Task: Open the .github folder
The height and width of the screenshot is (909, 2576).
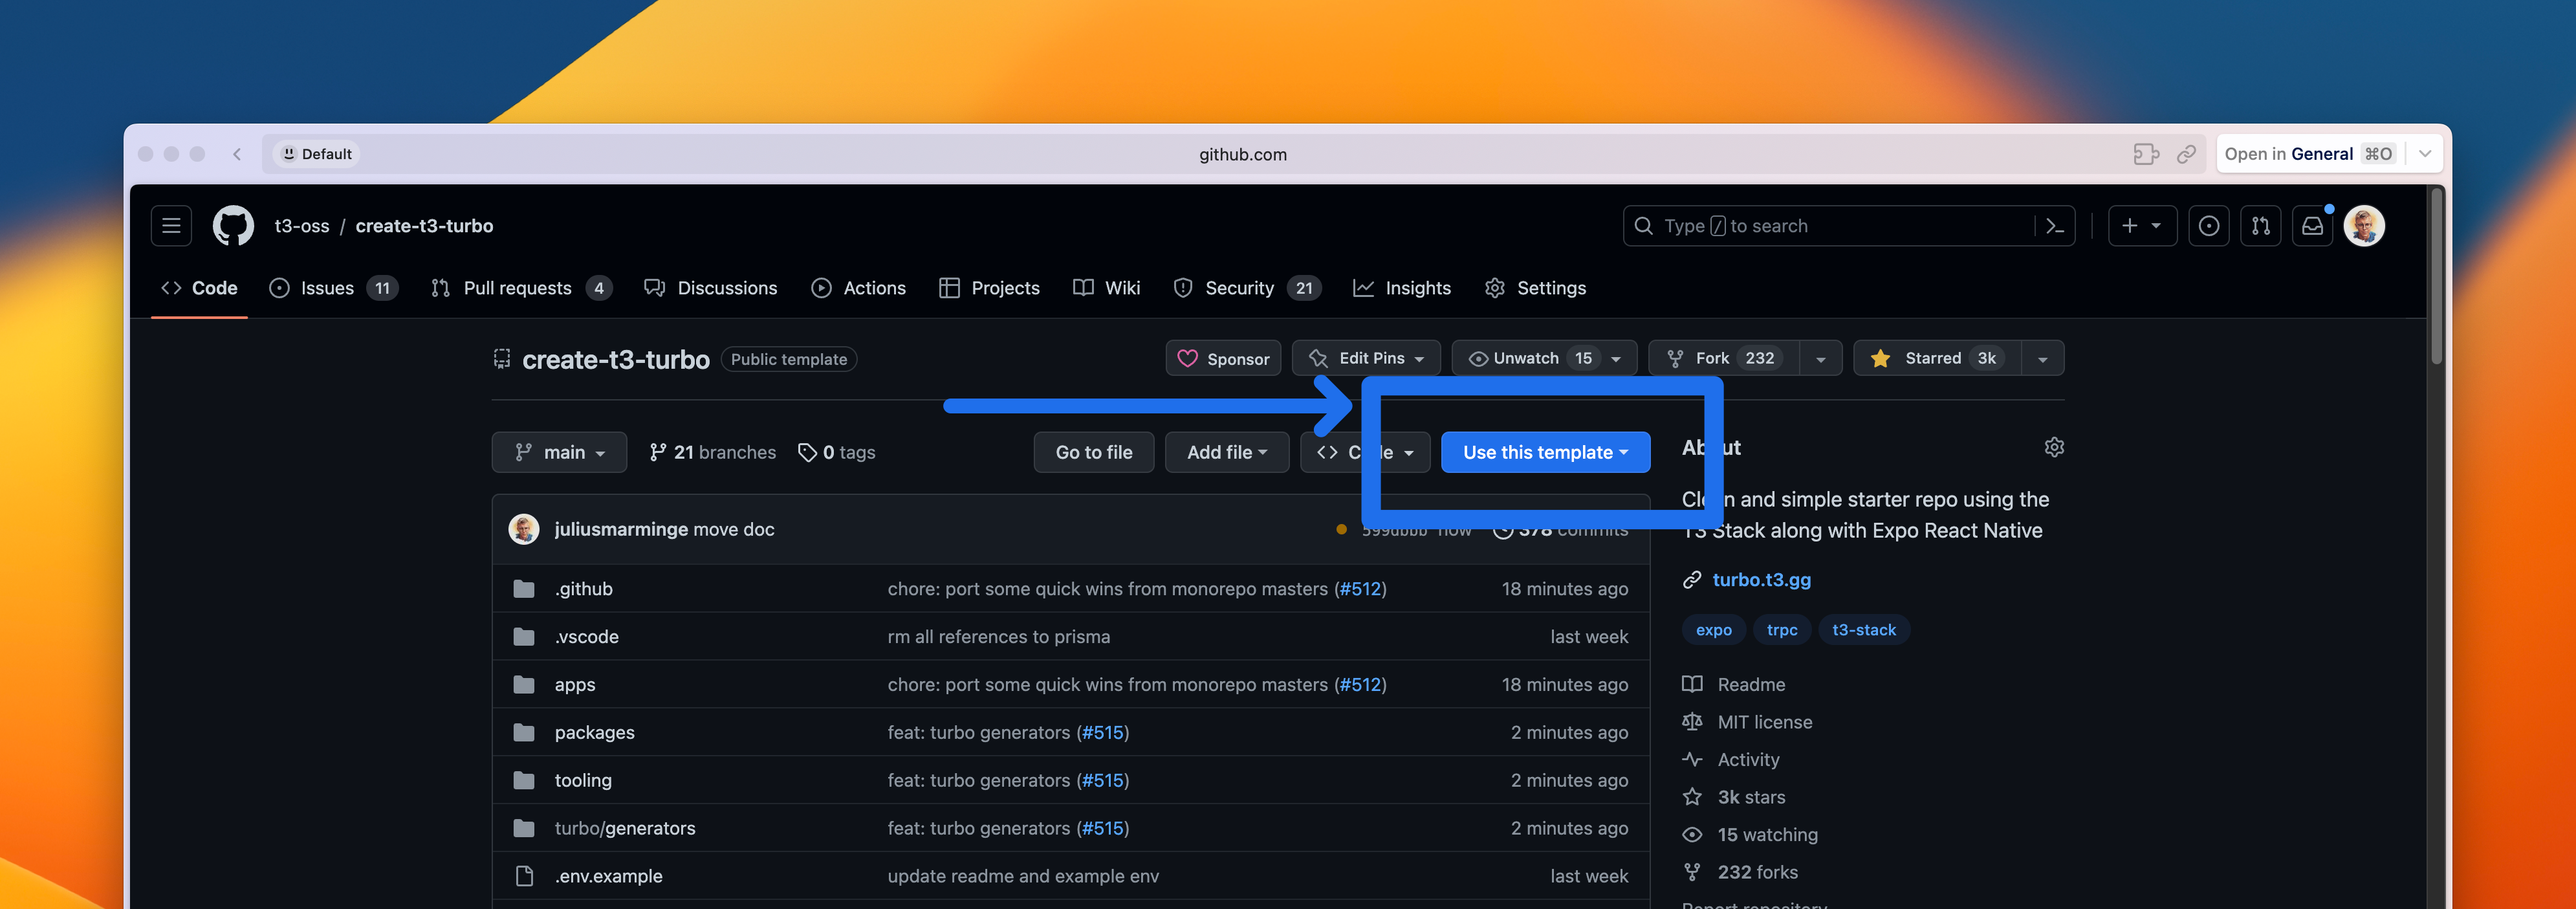Action: (x=584, y=589)
